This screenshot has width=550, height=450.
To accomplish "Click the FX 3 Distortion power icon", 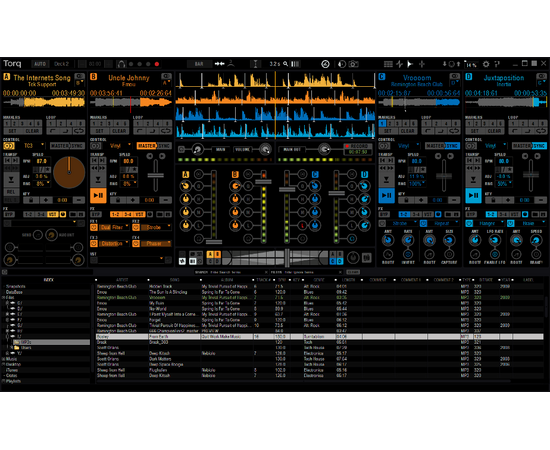I will (x=94, y=243).
